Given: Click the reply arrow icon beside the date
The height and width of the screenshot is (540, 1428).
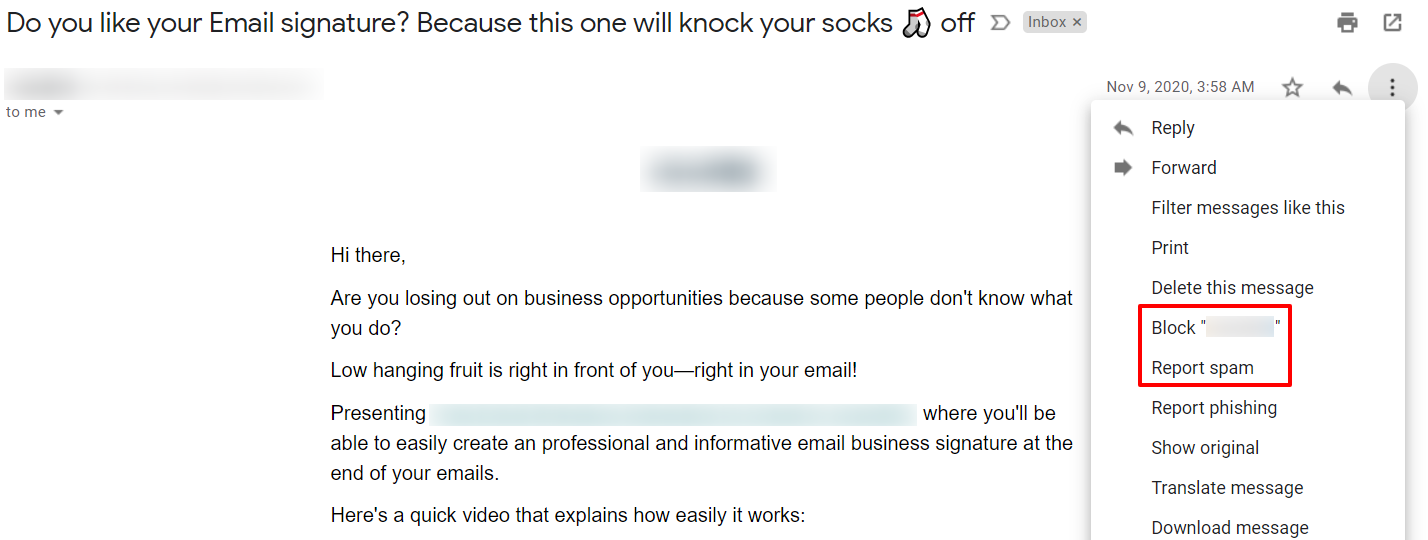Looking at the screenshot, I should click(x=1342, y=88).
